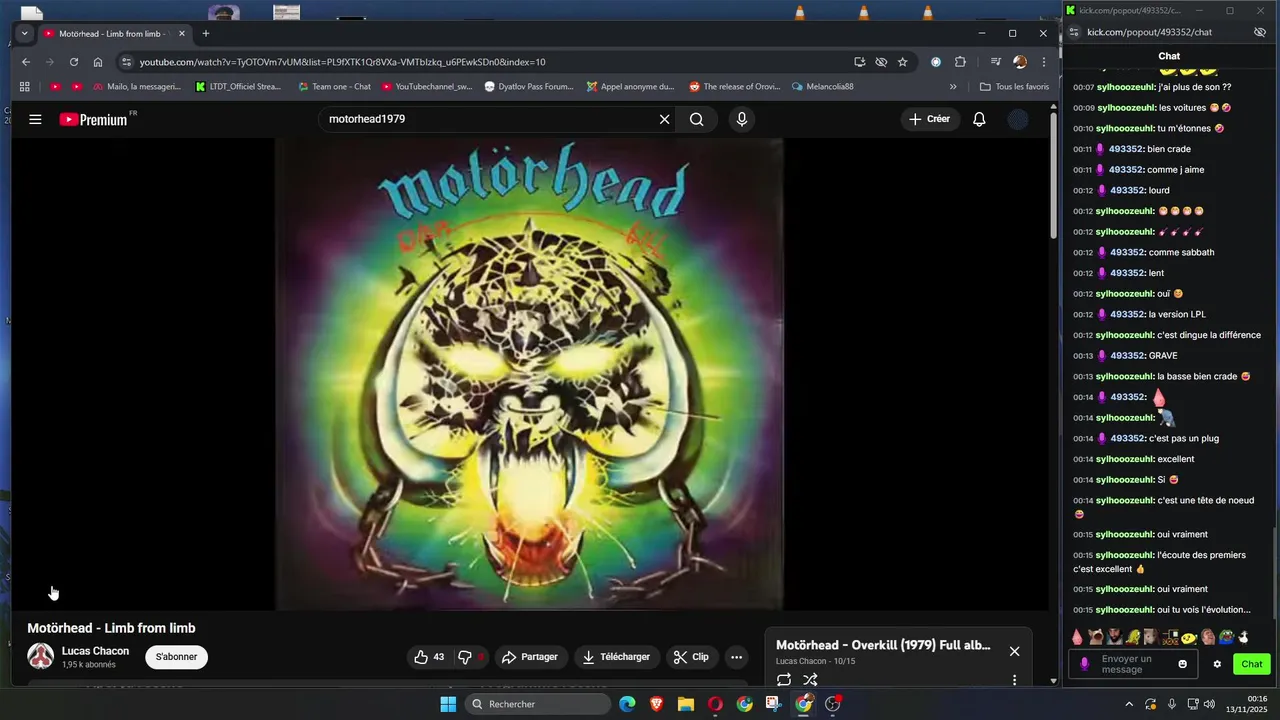Click the Motörhead video player image
The height and width of the screenshot is (720, 1280).
pos(529,374)
